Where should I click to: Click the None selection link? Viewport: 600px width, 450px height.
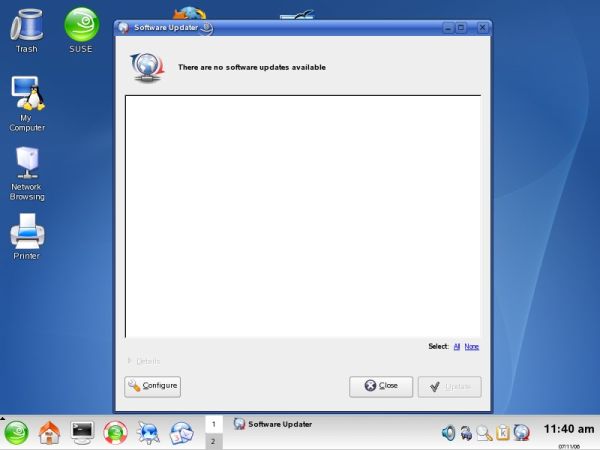click(x=471, y=347)
